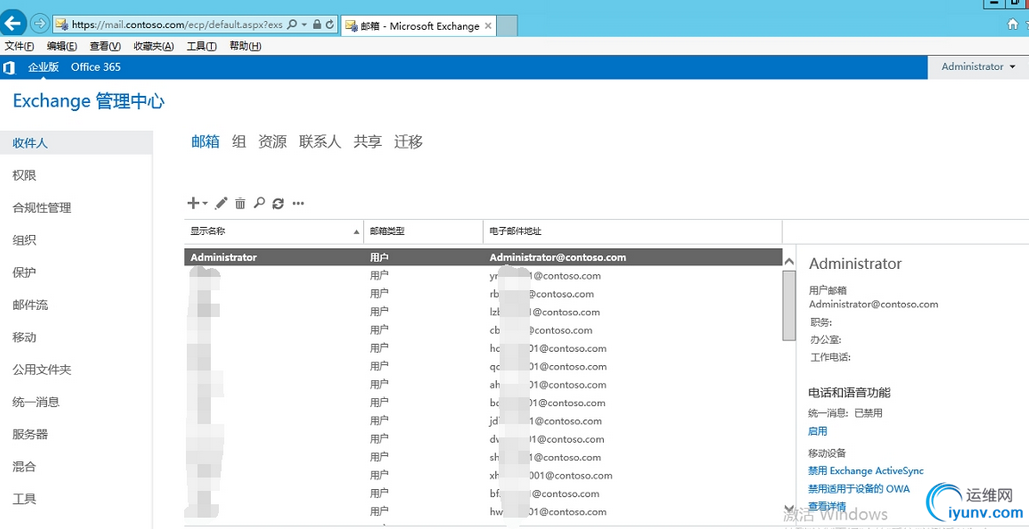Click the 邮箱类型 column header

coord(423,232)
